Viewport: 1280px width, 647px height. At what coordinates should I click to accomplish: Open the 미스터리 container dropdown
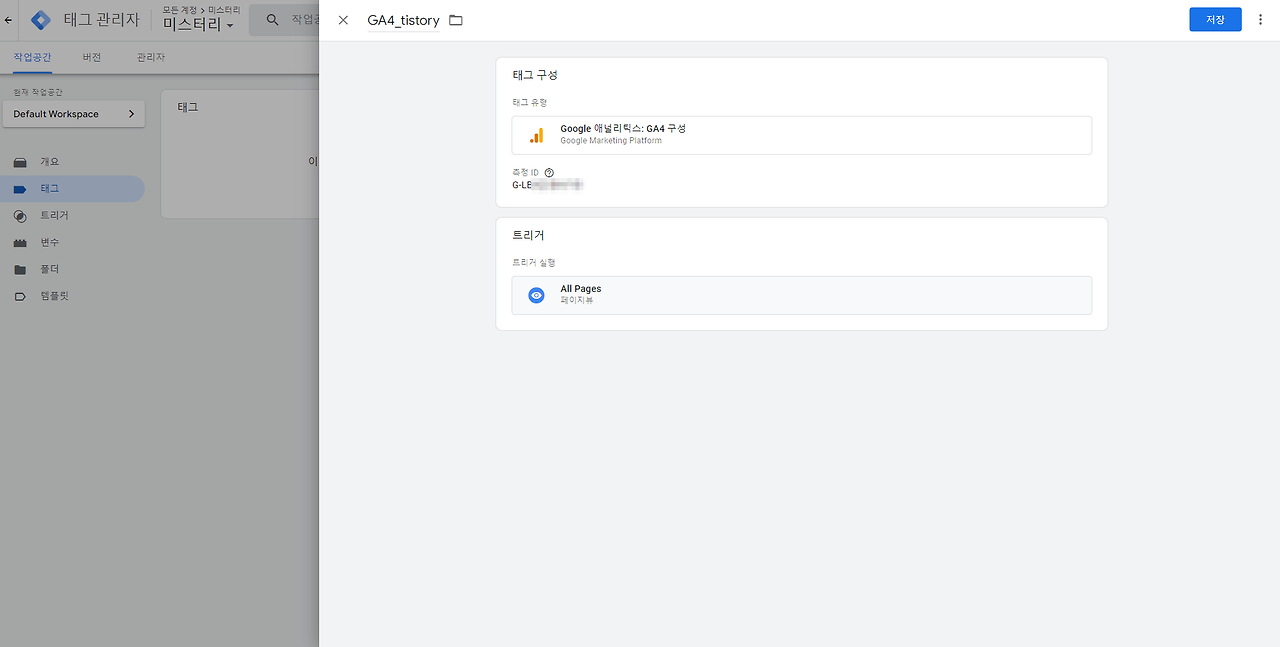point(198,25)
